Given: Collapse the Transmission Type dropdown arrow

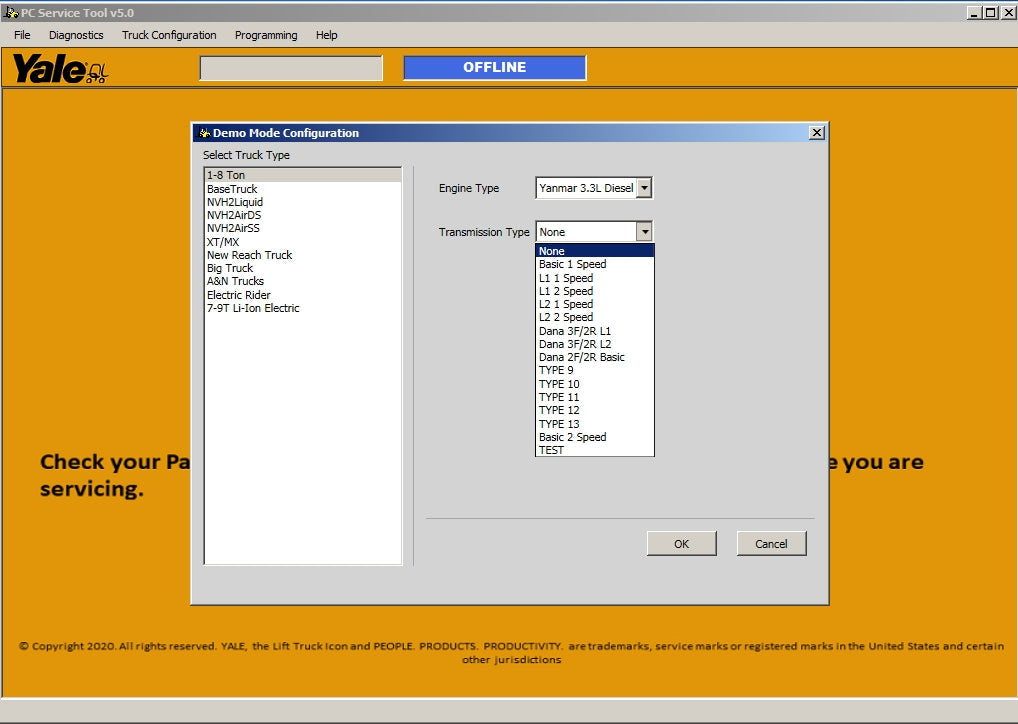Looking at the screenshot, I should click(x=644, y=232).
